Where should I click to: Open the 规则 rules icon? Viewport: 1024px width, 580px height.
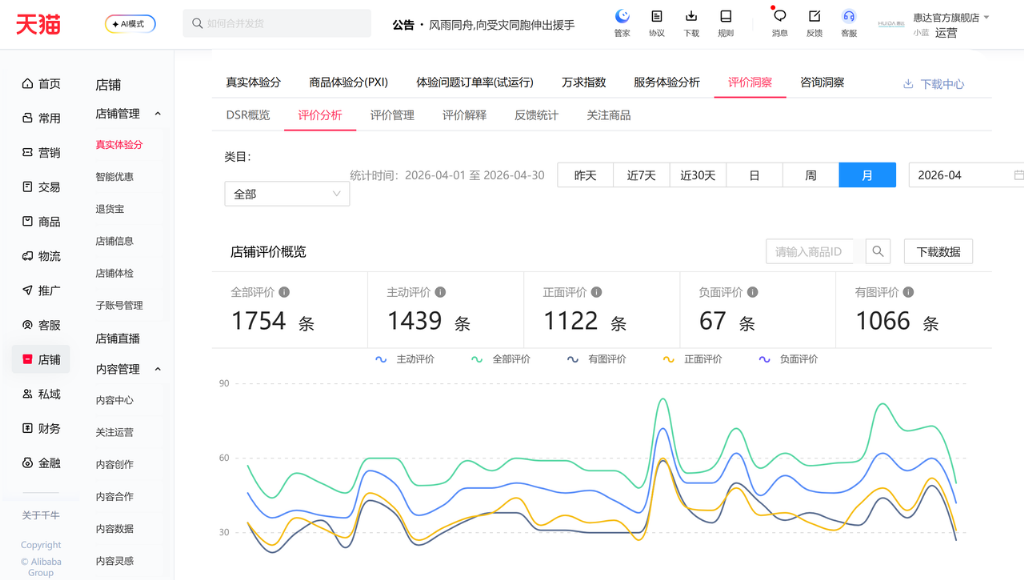(726, 23)
